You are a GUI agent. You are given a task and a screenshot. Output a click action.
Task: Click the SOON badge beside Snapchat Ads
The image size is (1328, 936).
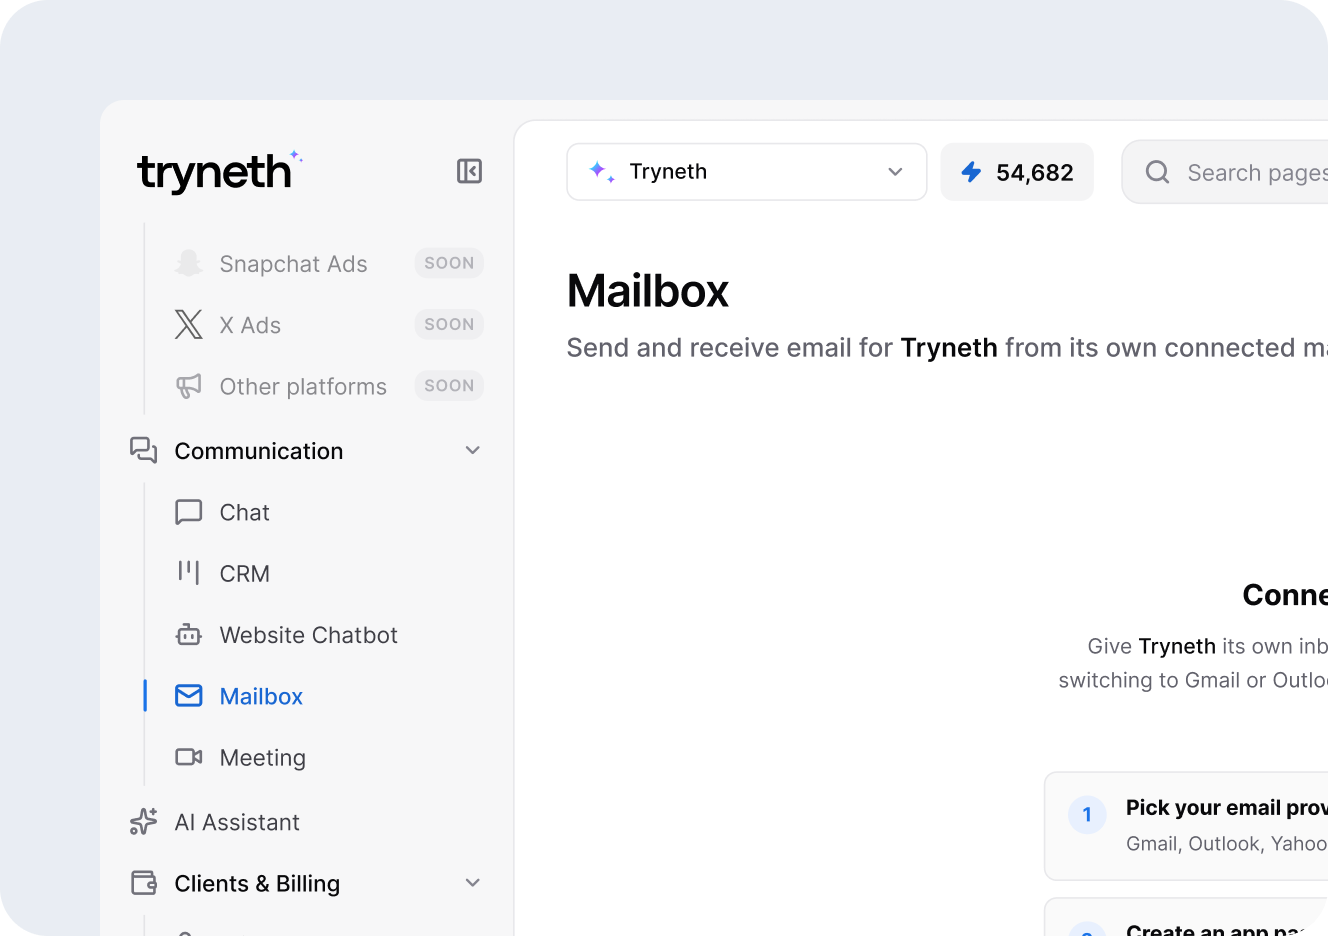point(449,263)
